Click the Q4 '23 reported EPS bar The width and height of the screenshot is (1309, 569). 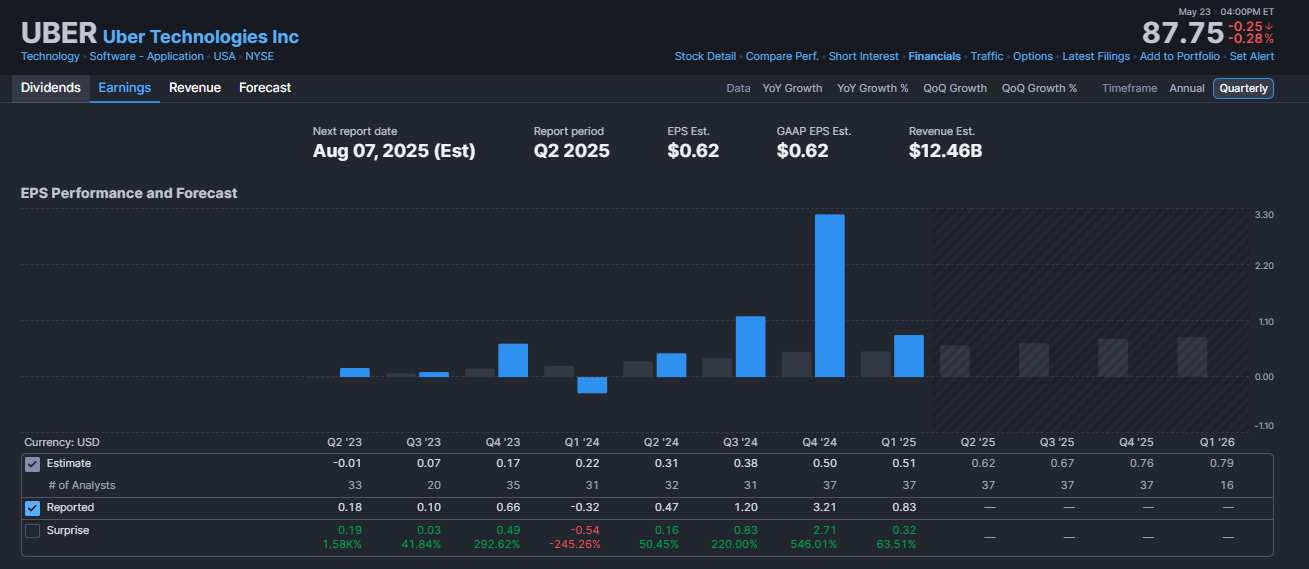[x=513, y=360]
